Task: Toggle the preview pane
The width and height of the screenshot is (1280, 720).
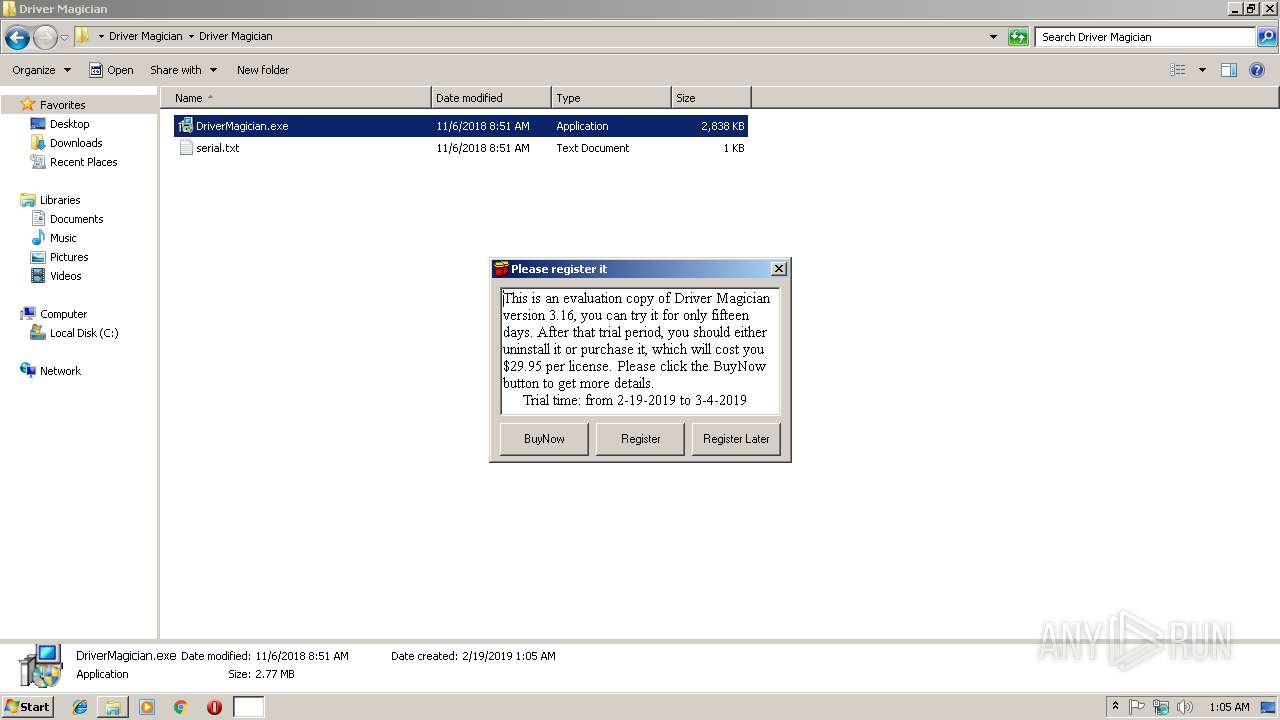Action: coord(1229,70)
